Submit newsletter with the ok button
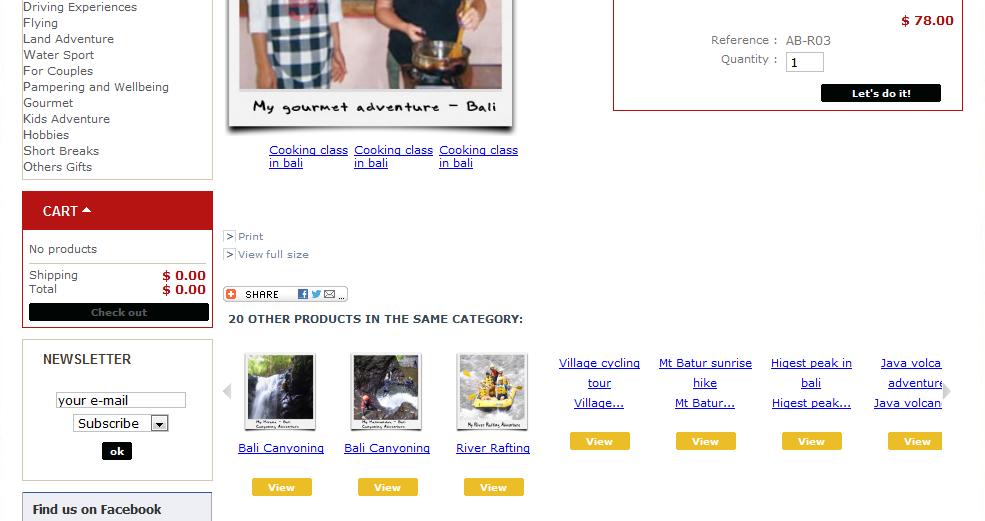This screenshot has width=985, height=521. [x=117, y=451]
